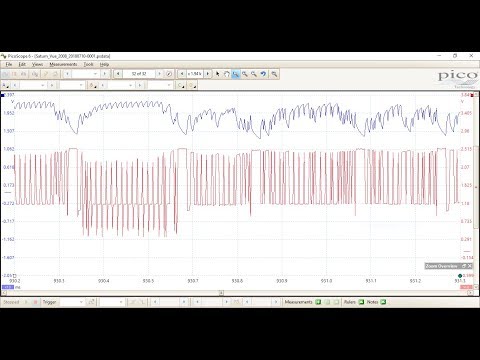This screenshot has height=360, width=480.
Task: Close the Zoom Overview panel
Action: [x=470, y=266]
